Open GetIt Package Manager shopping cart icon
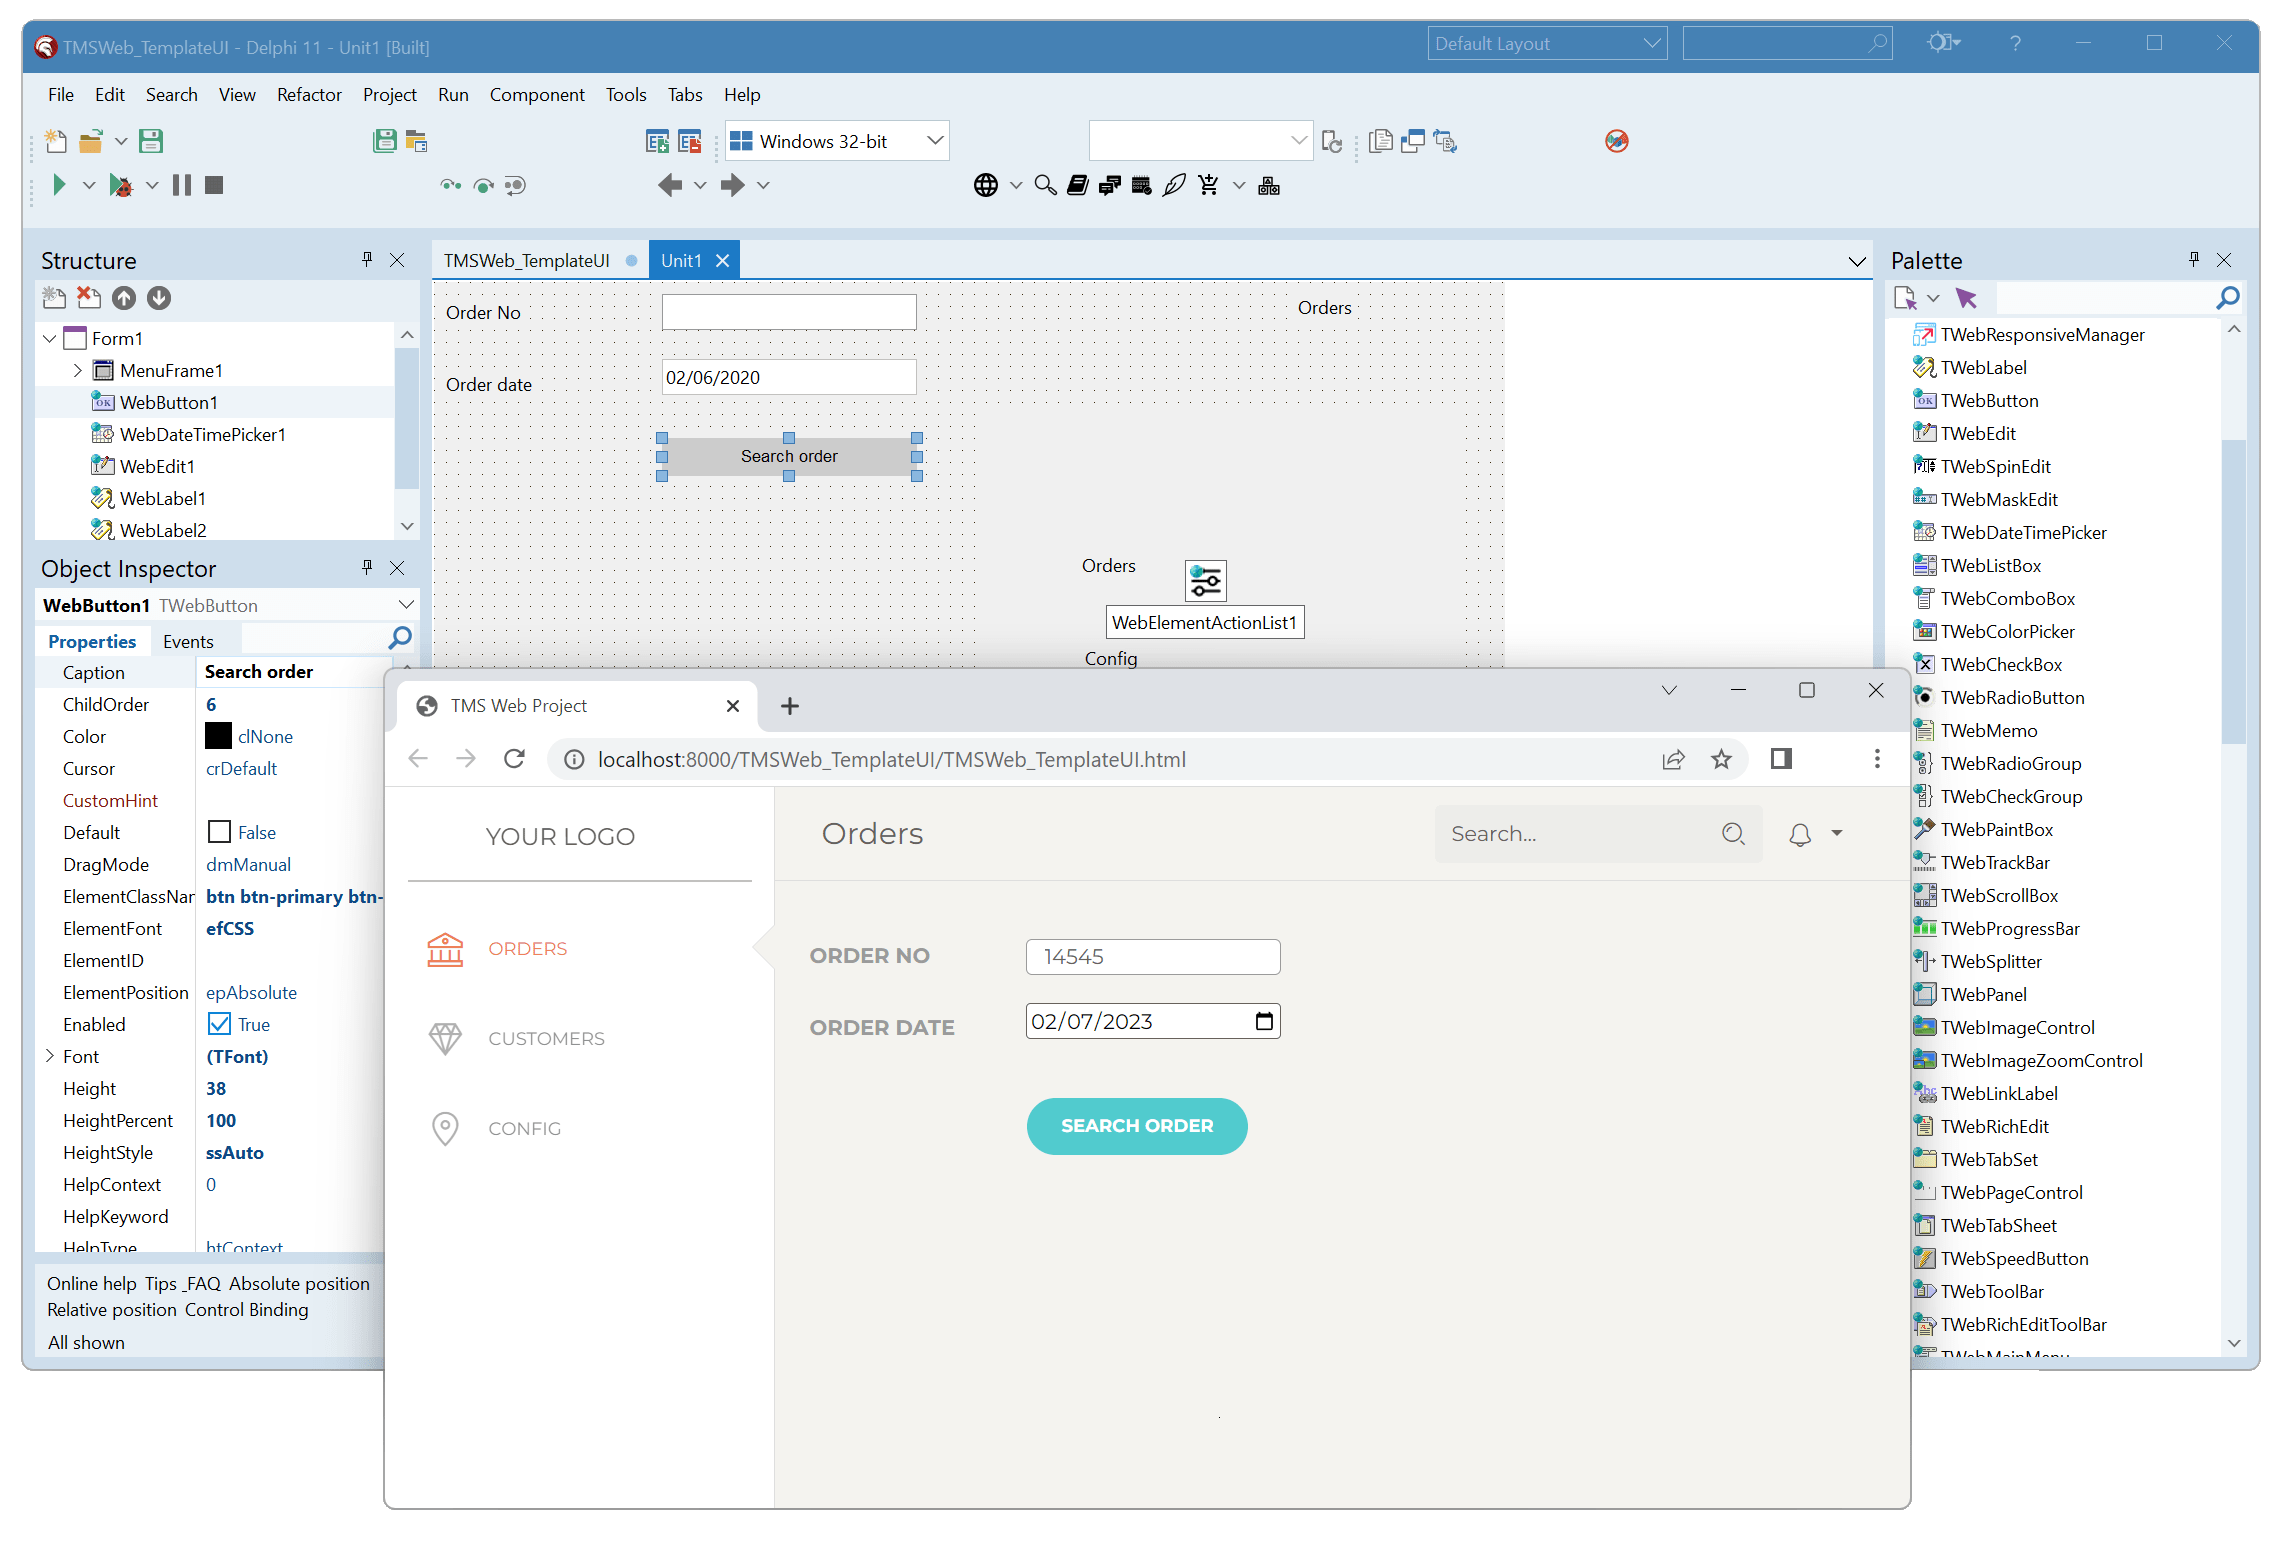This screenshot has height=1559, width=2289. click(x=1209, y=185)
